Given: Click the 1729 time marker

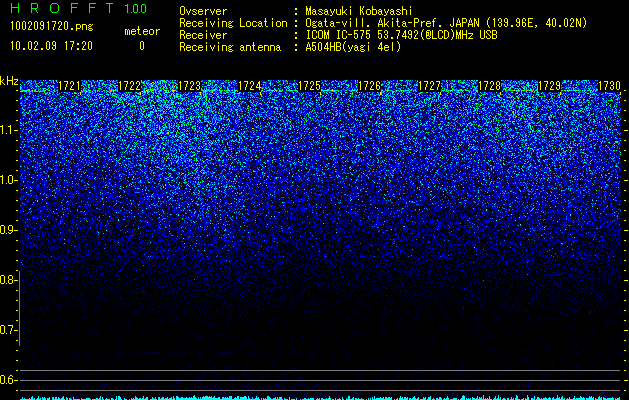Looking at the screenshot, I should [549, 86].
